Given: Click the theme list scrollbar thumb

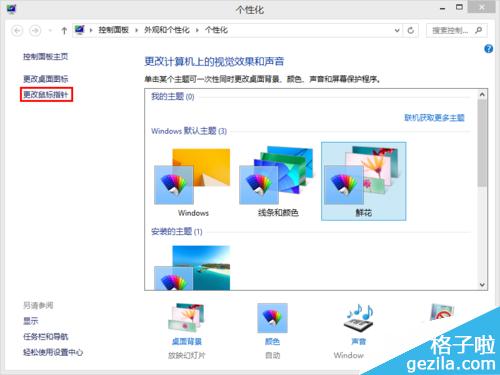Looking at the screenshot, I should 482,143.
